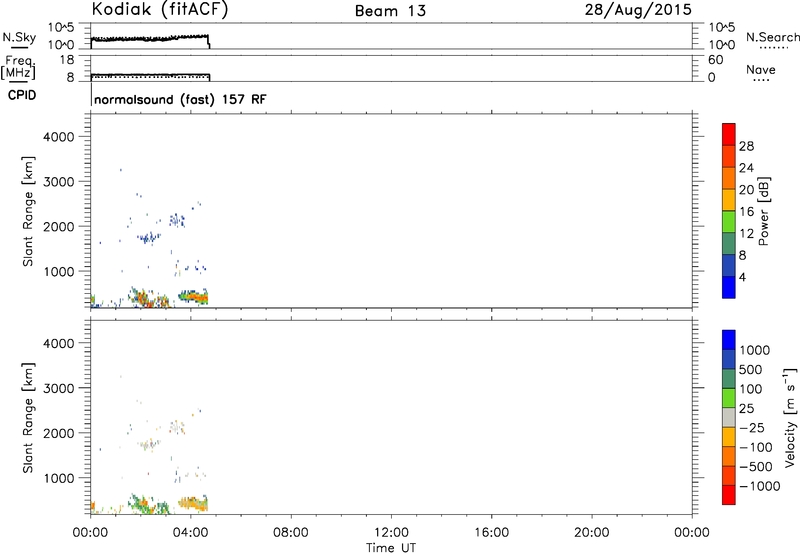Click the '-1000' velocity scale value
This screenshot has width=800, height=554.
click(x=759, y=486)
